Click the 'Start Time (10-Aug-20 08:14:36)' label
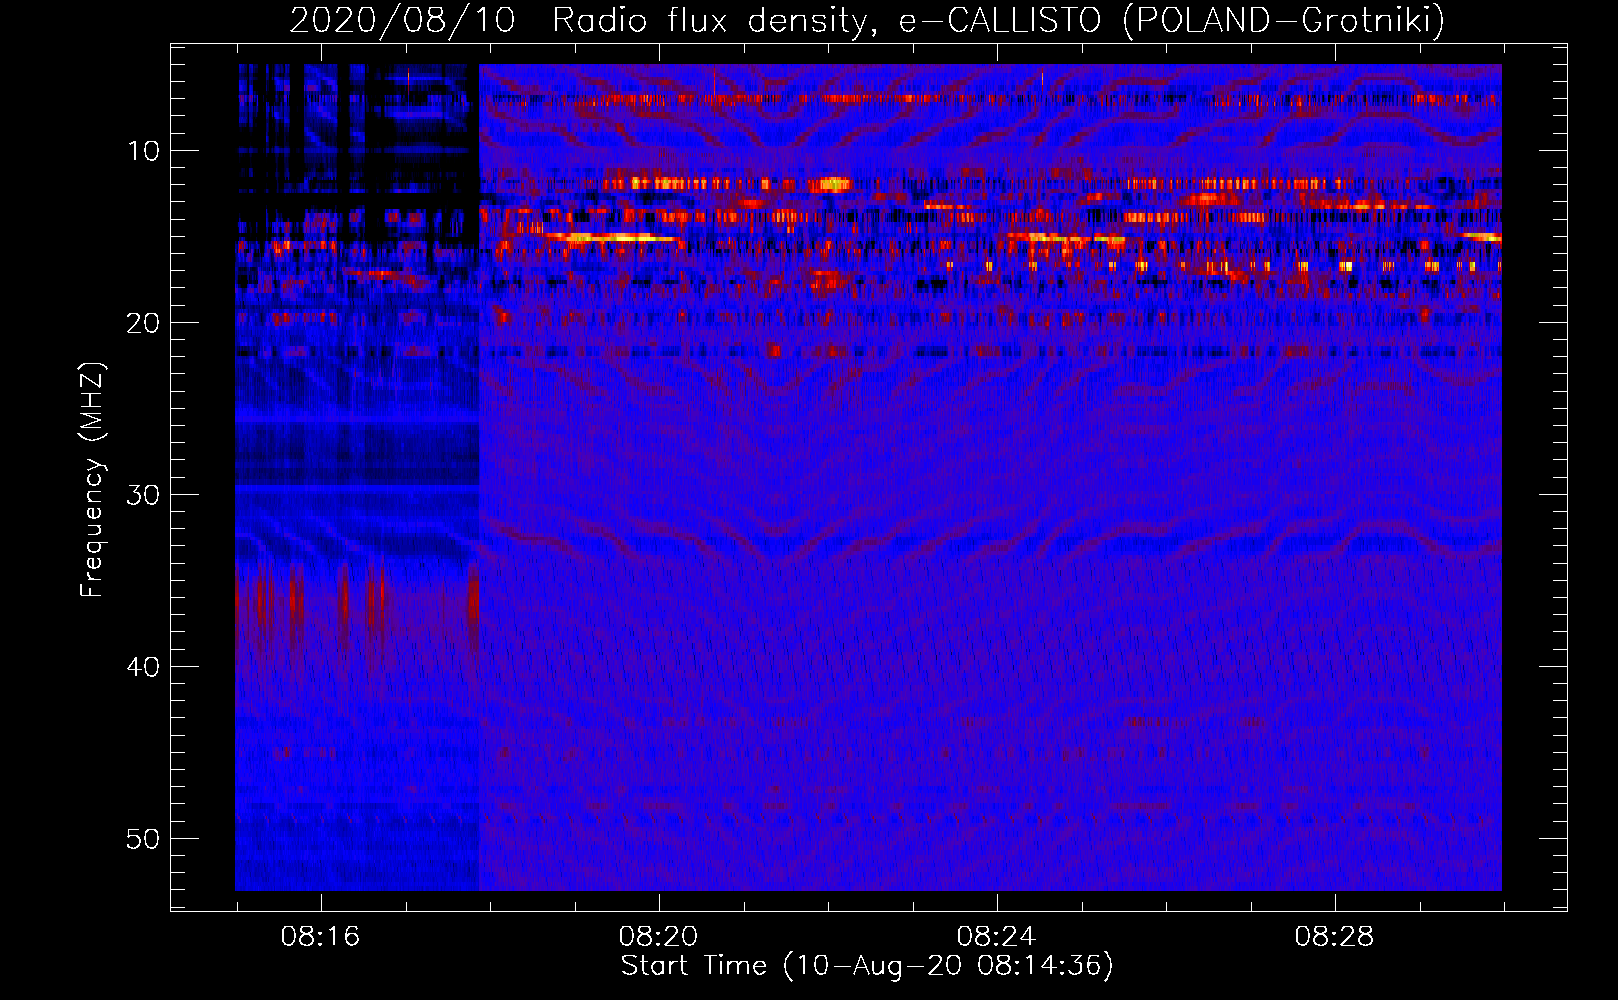Viewport: 1618px width, 1000px height. click(867, 966)
